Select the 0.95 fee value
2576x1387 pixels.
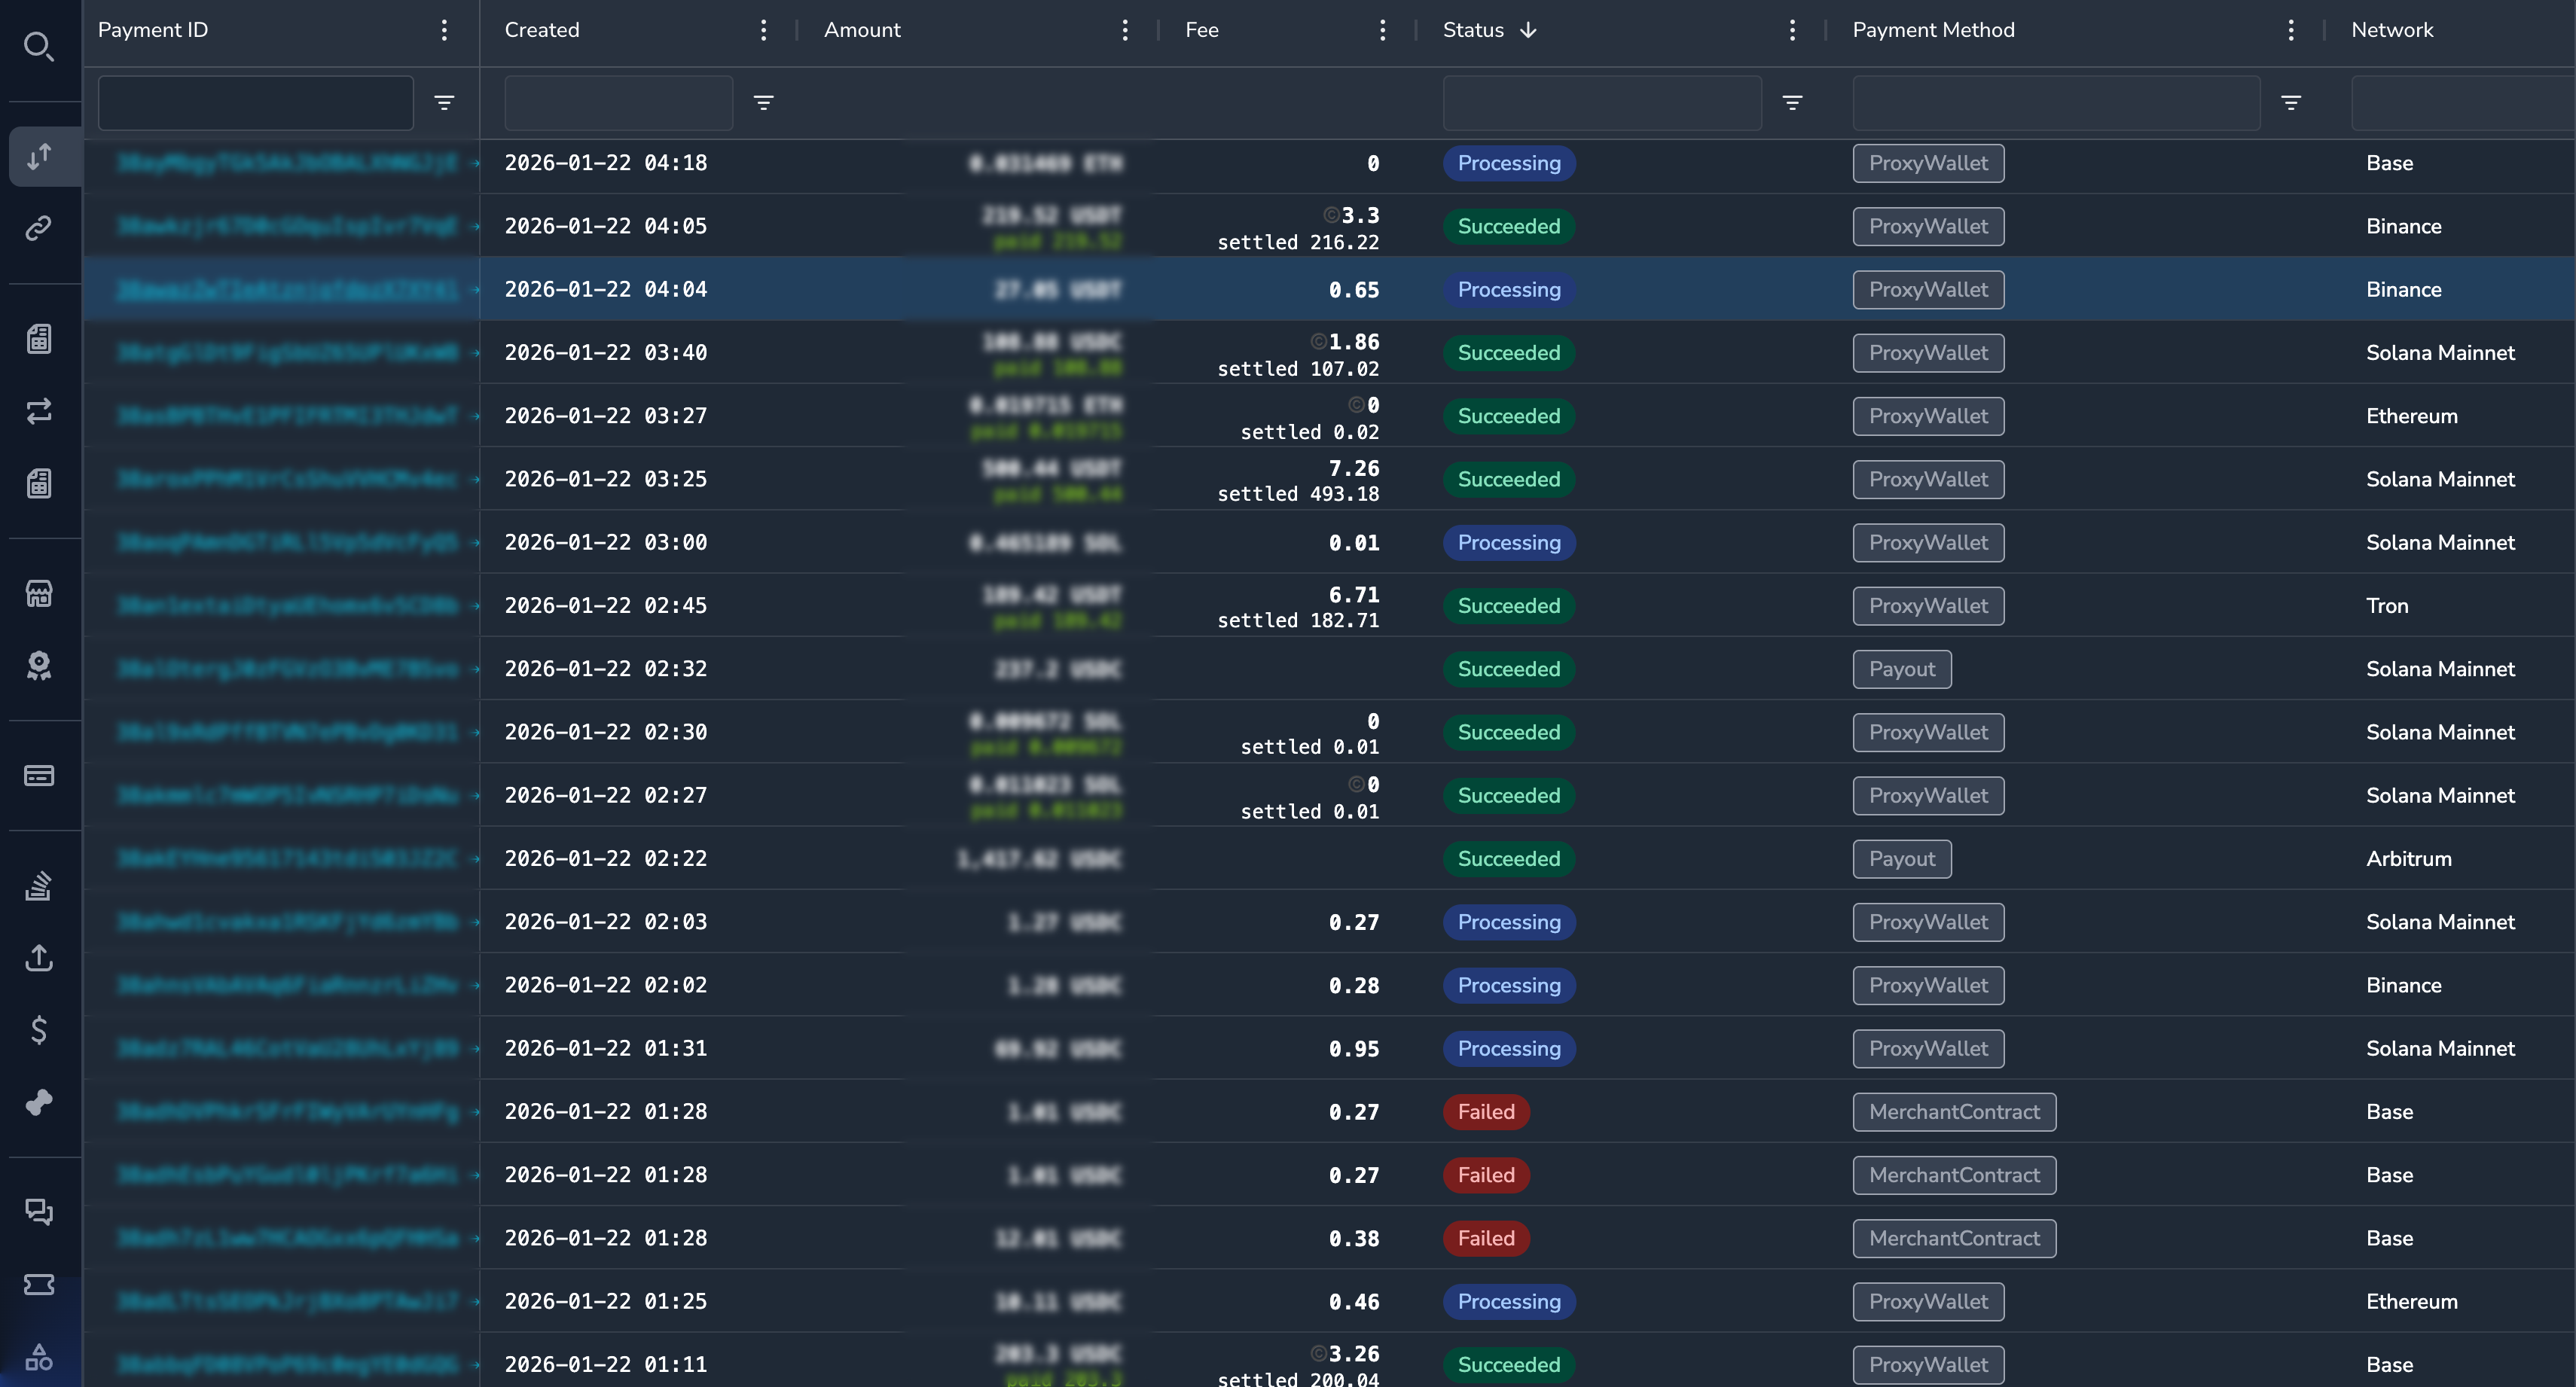coord(1354,1048)
